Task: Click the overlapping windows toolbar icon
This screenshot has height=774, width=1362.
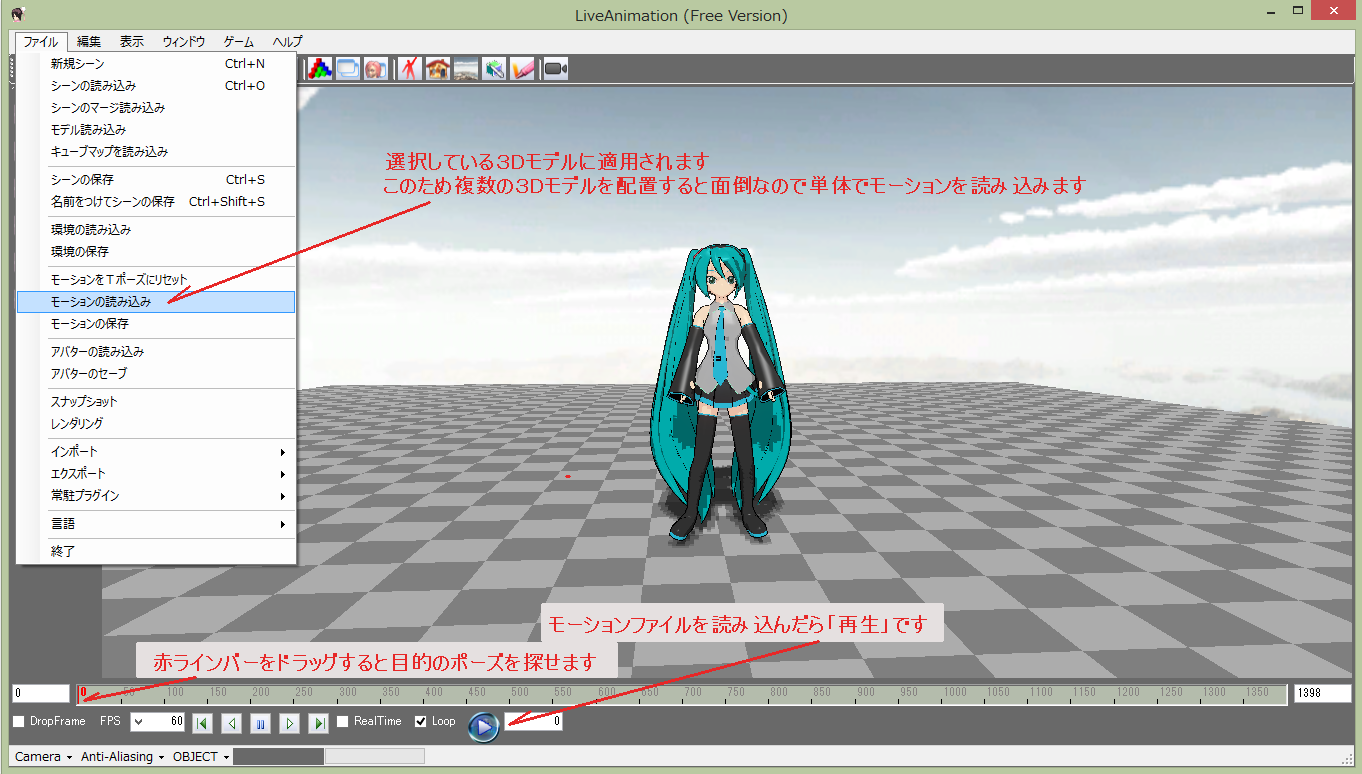Action: [x=348, y=68]
